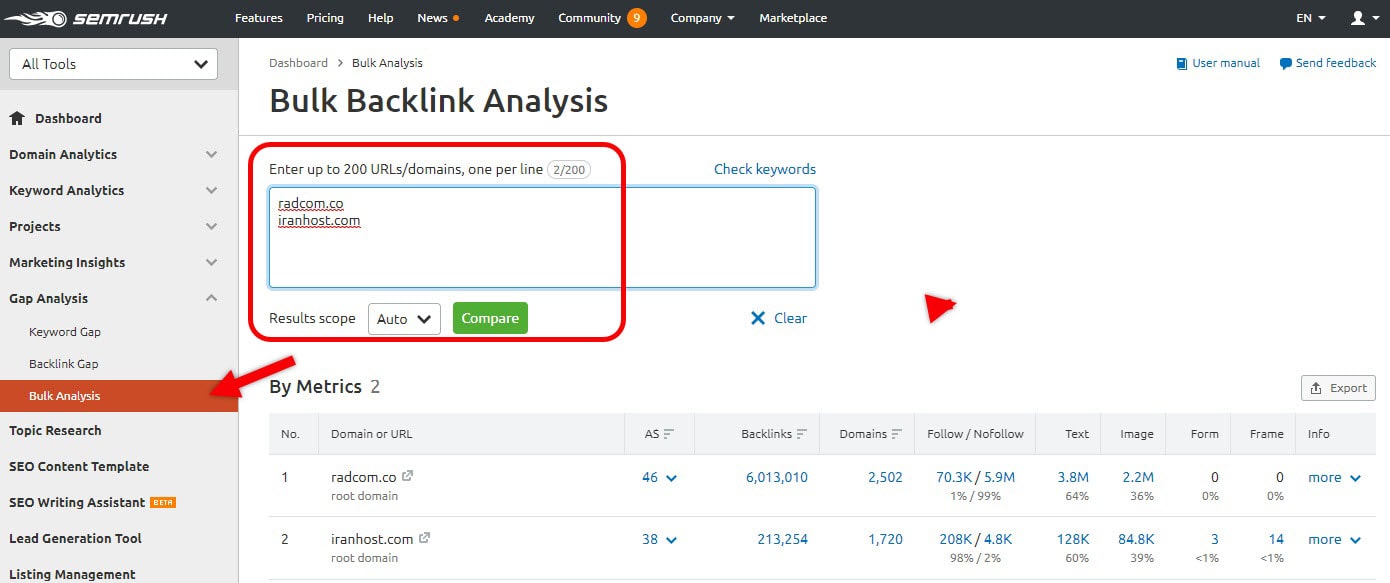Clear entered domains with the blue X icon
The width and height of the screenshot is (1390, 583).
coord(759,317)
